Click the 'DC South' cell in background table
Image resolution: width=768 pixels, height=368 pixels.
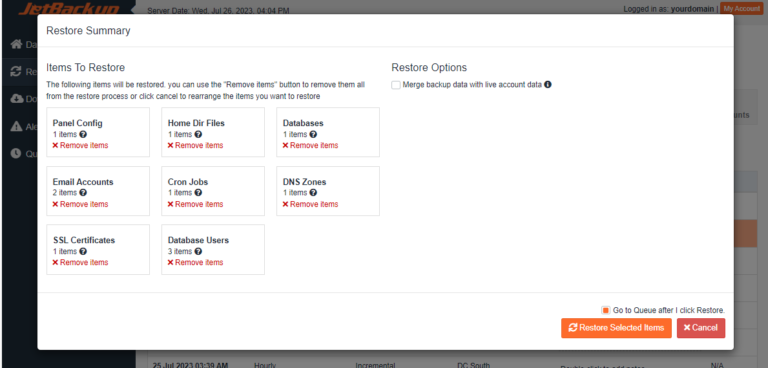(x=473, y=365)
